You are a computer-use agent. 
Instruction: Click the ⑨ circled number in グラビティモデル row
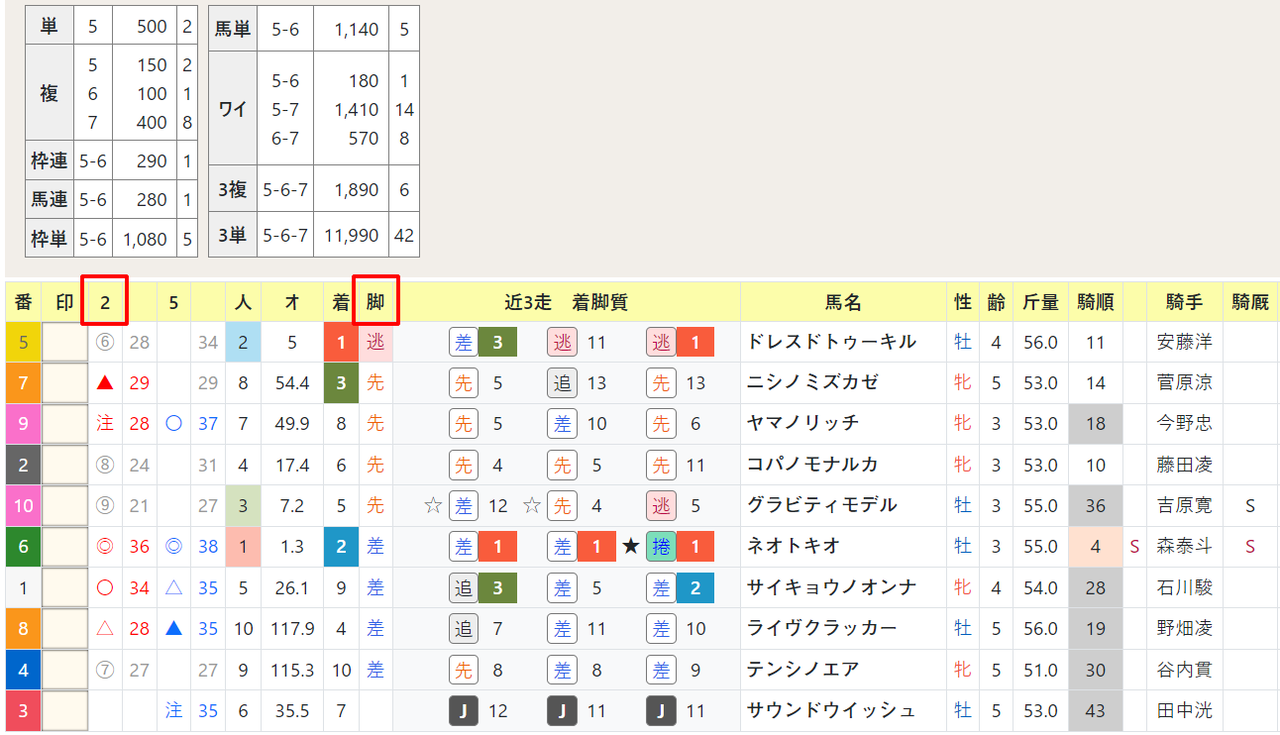pos(104,505)
